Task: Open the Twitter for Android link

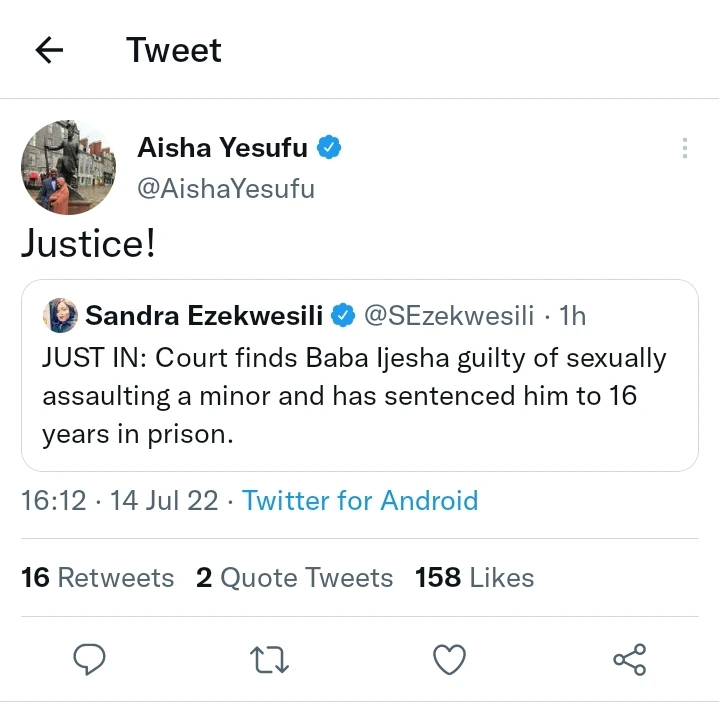Action: 360,500
